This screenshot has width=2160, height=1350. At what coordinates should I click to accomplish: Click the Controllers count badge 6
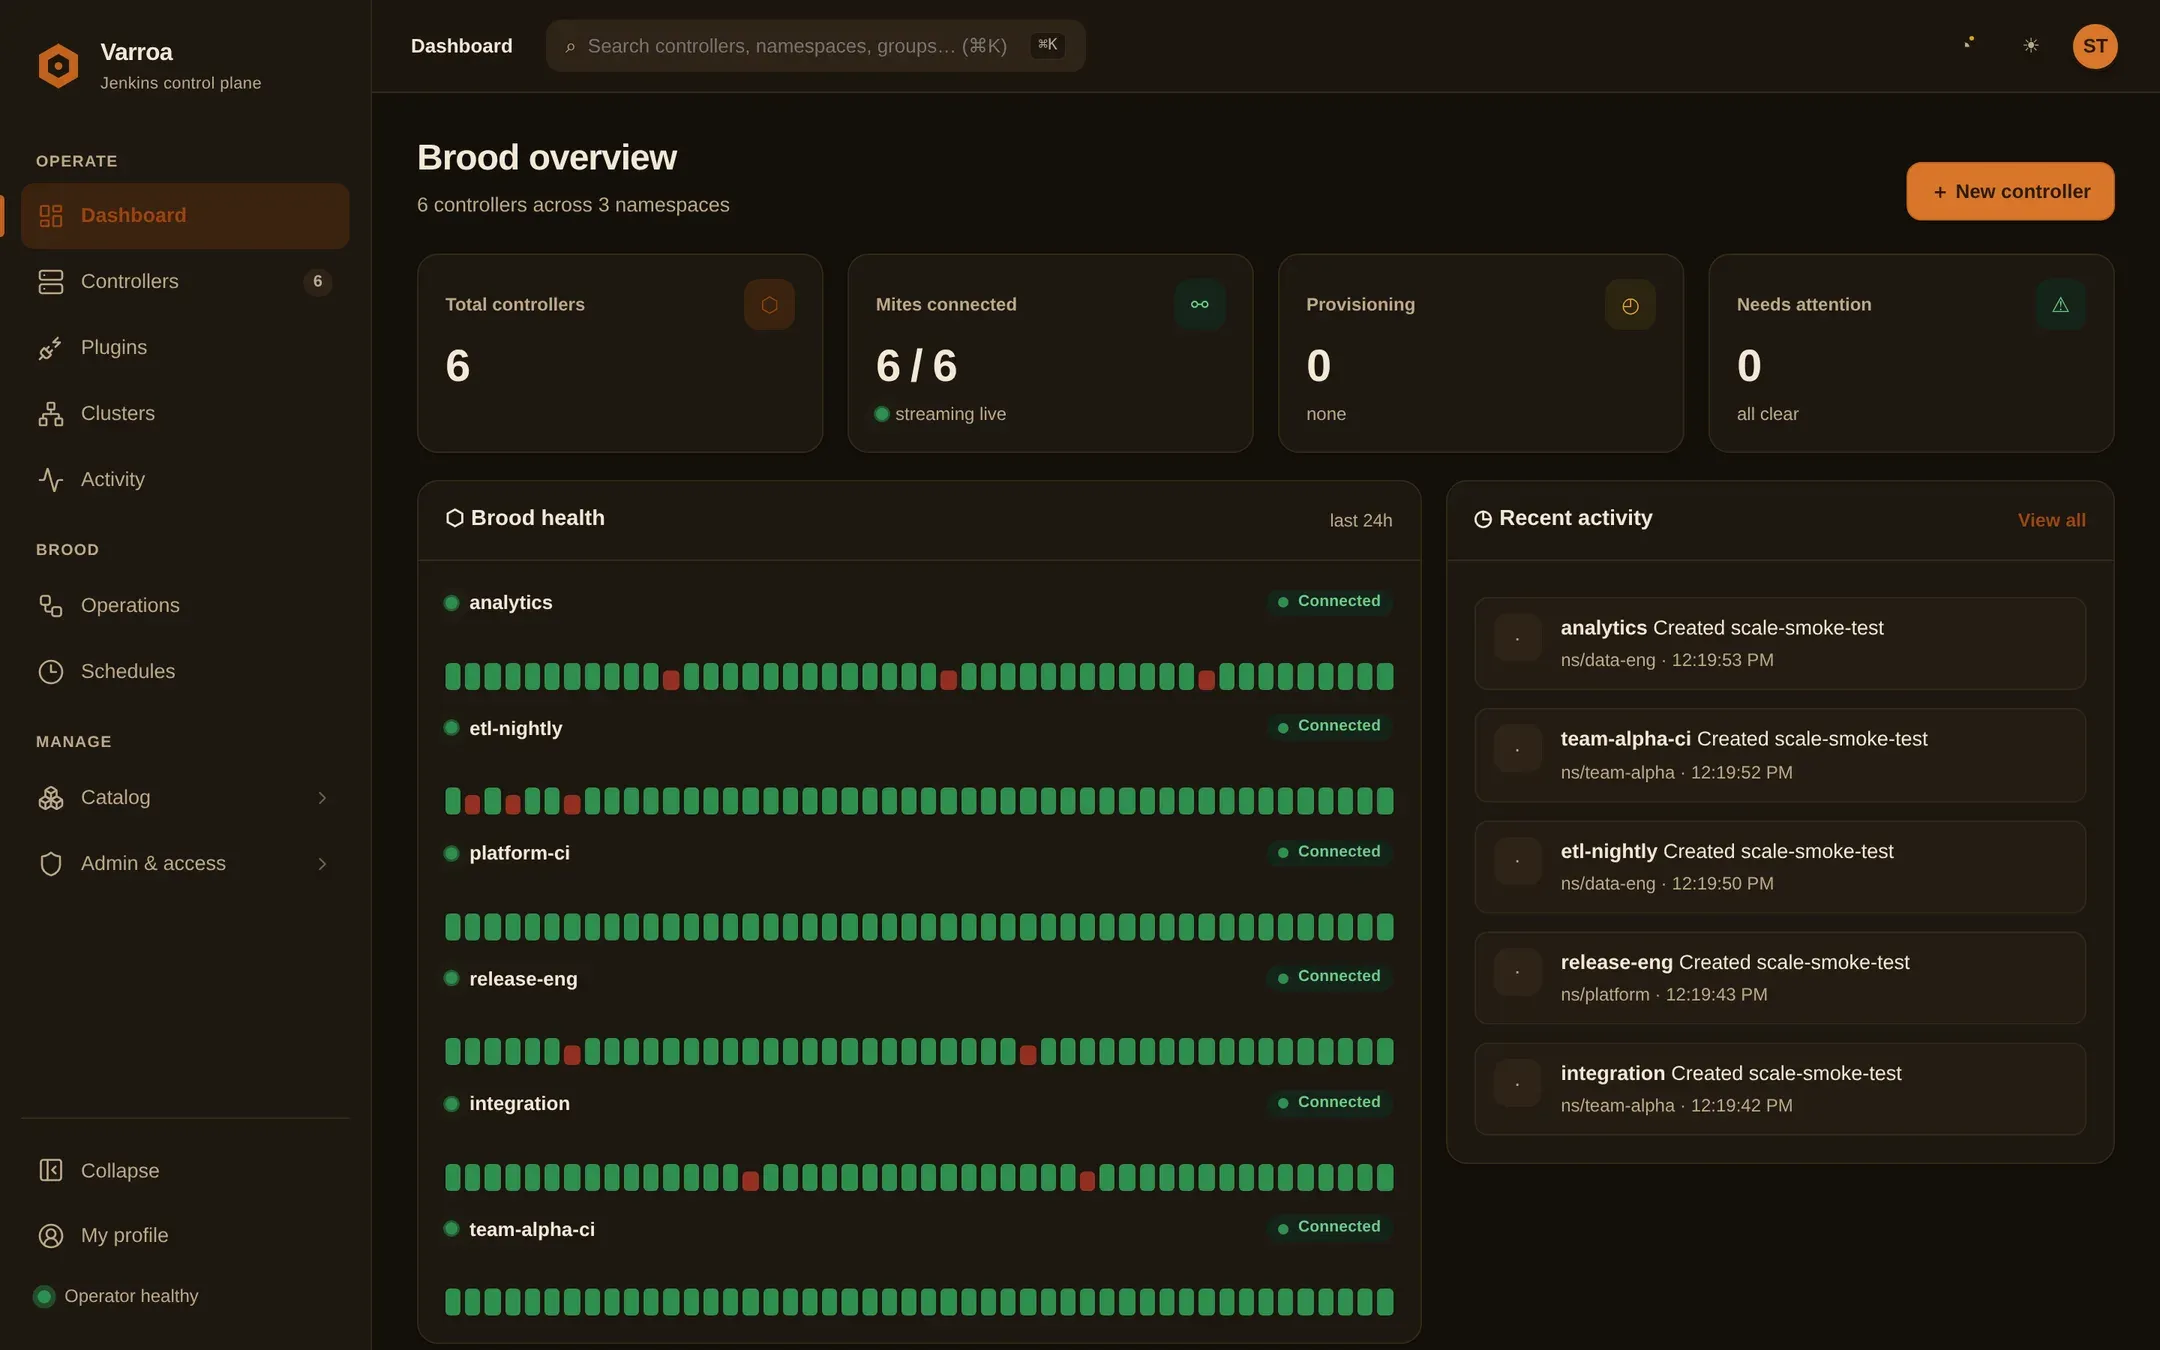318,282
